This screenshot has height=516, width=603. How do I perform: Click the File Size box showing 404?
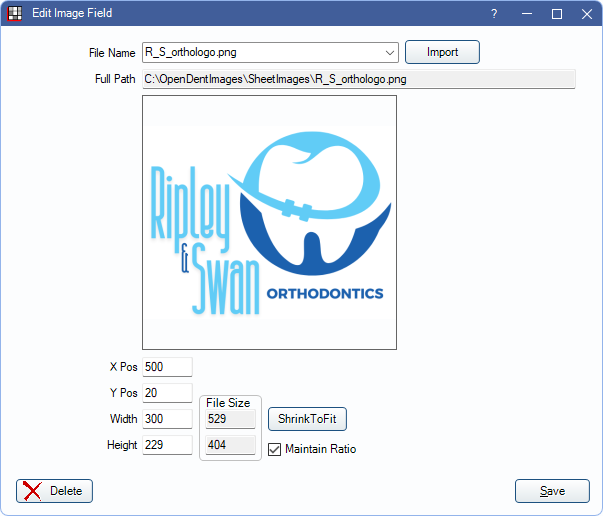(230, 445)
